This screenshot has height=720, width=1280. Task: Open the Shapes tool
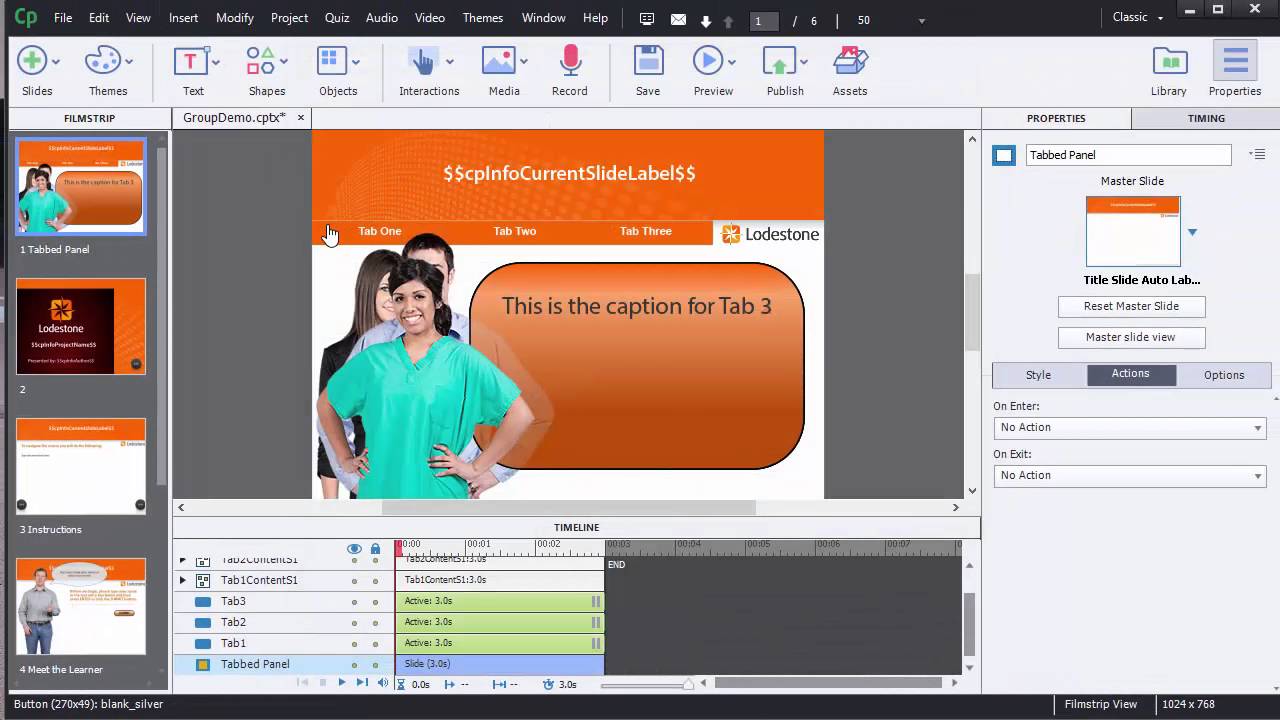pyautogui.click(x=261, y=61)
